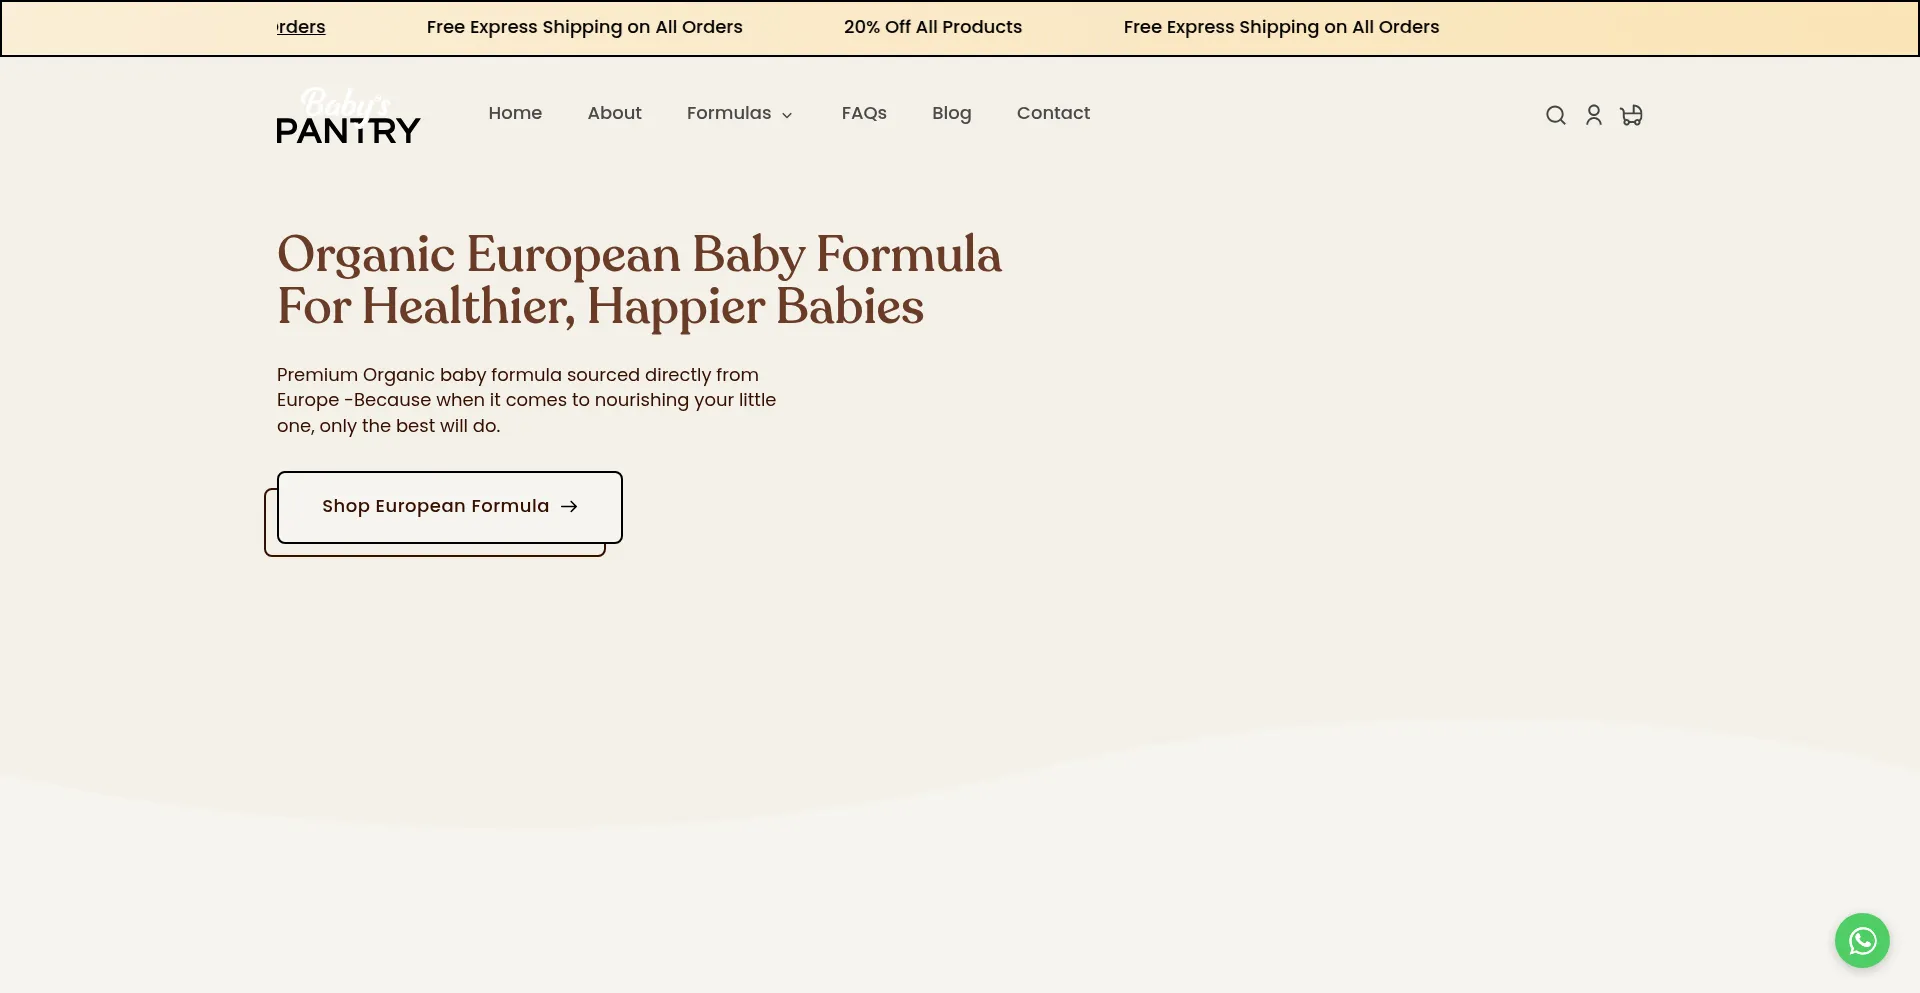Open the FAQs page

[x=864, y=113]
